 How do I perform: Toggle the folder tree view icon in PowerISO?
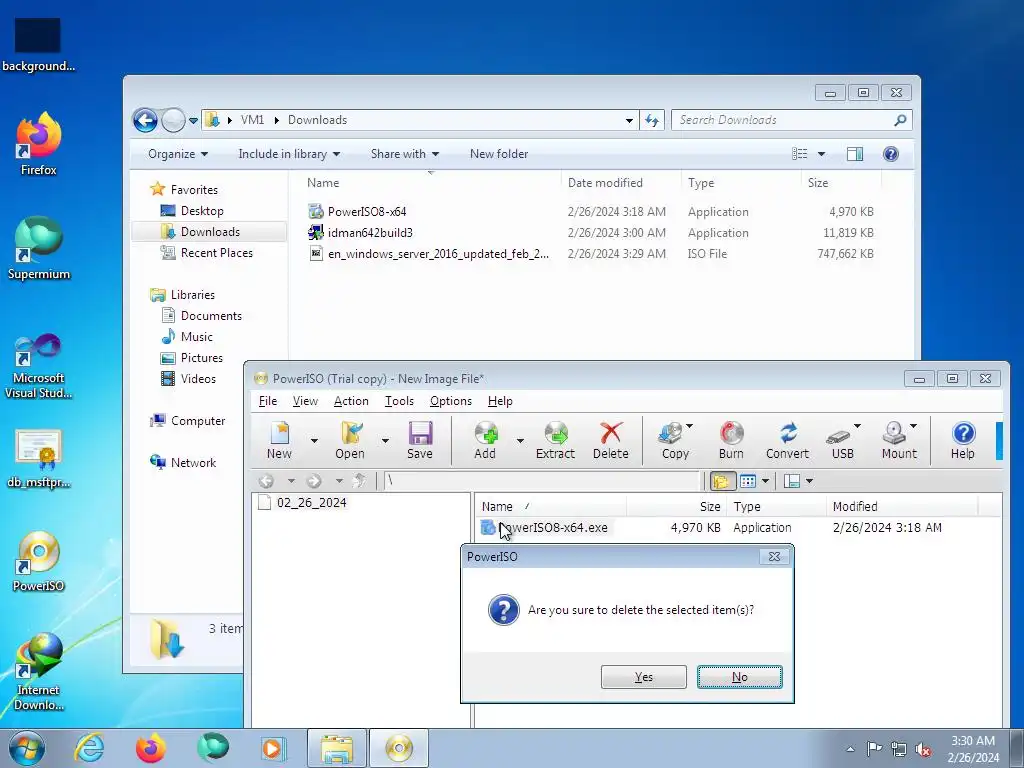pyautogui.click(x=722, y=481)
